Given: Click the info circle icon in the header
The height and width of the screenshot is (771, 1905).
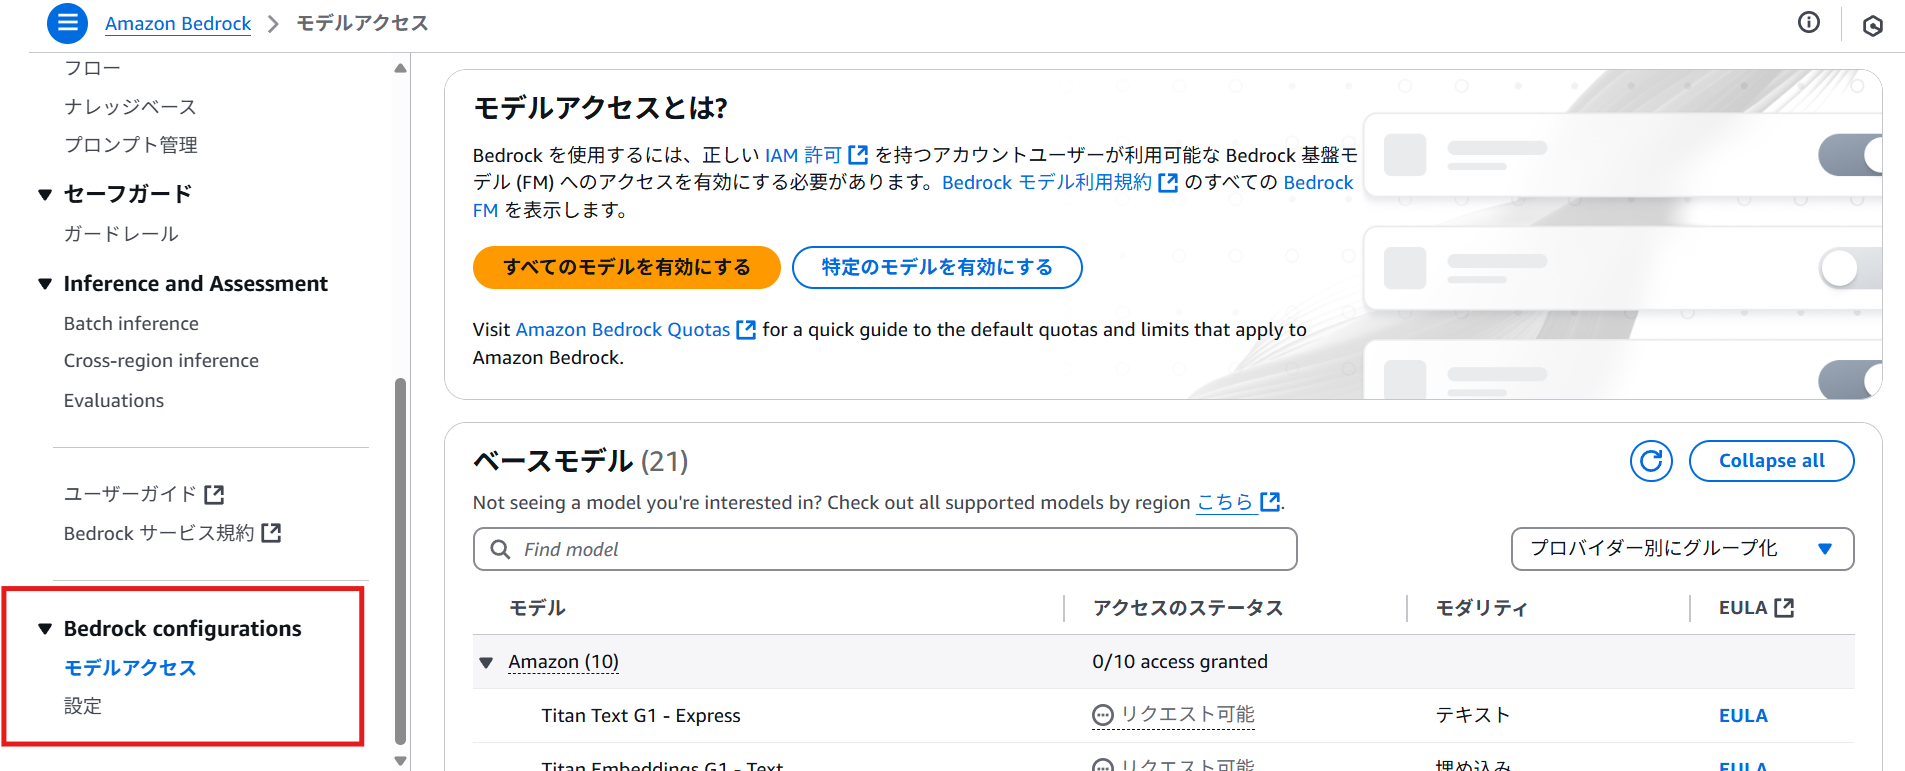Looking at the screenshot, I should 1808,23.
